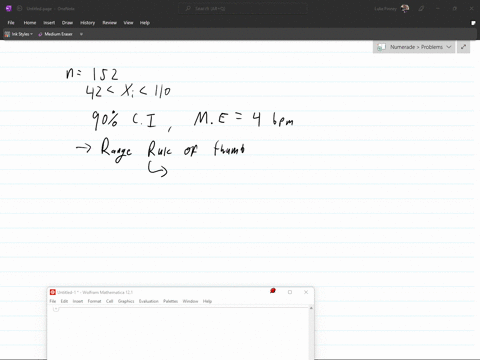
Task: Click the notebook icon beside Numerade
Action: click(381, 47)
